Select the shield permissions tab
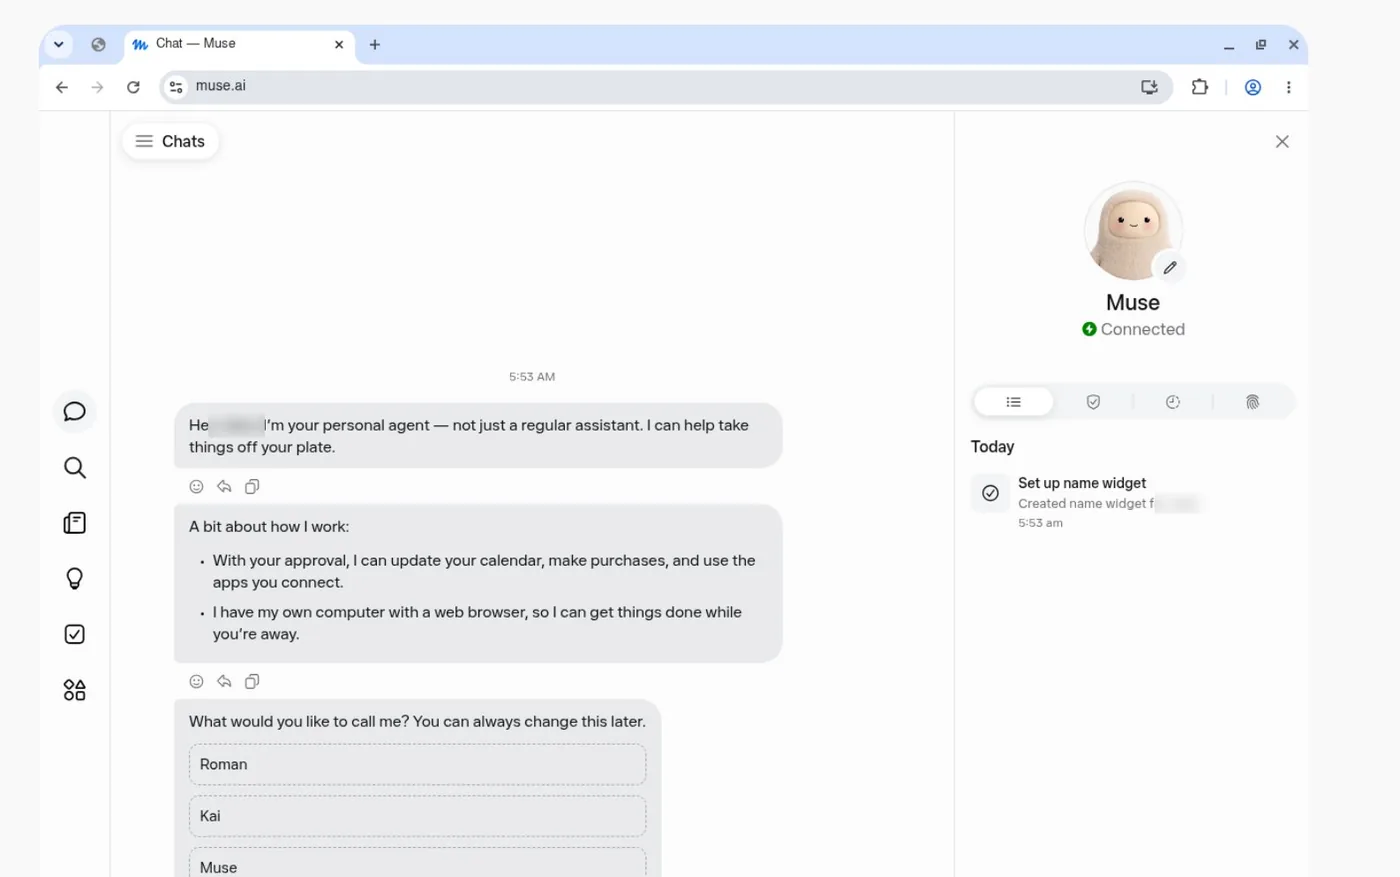 [x=1093, y=402]
